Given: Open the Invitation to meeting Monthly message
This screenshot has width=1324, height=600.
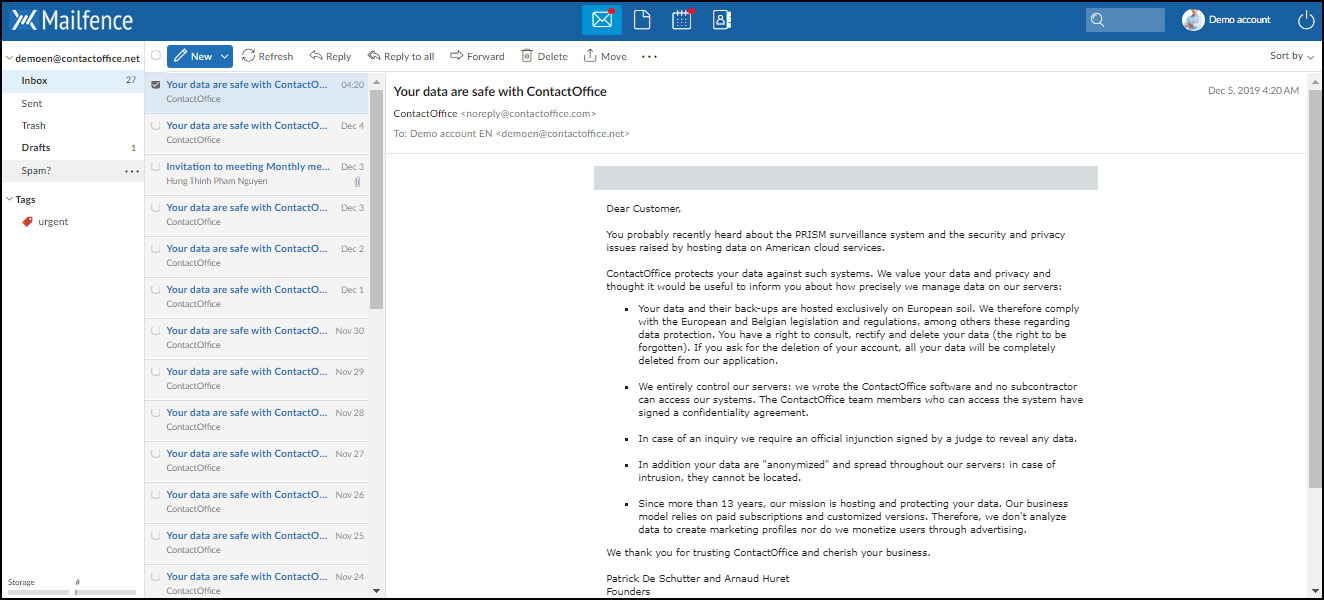Looking at the screenshot, I should coord(257,175).
